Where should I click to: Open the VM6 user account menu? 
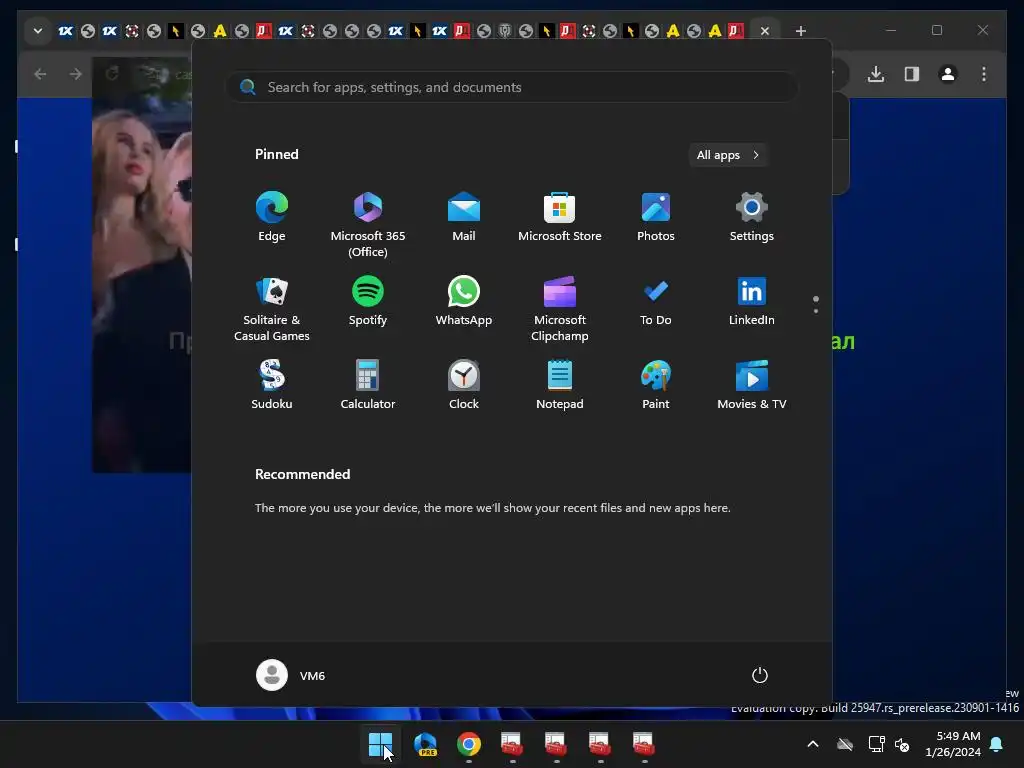pyautogui.click(x=291, y=675)
